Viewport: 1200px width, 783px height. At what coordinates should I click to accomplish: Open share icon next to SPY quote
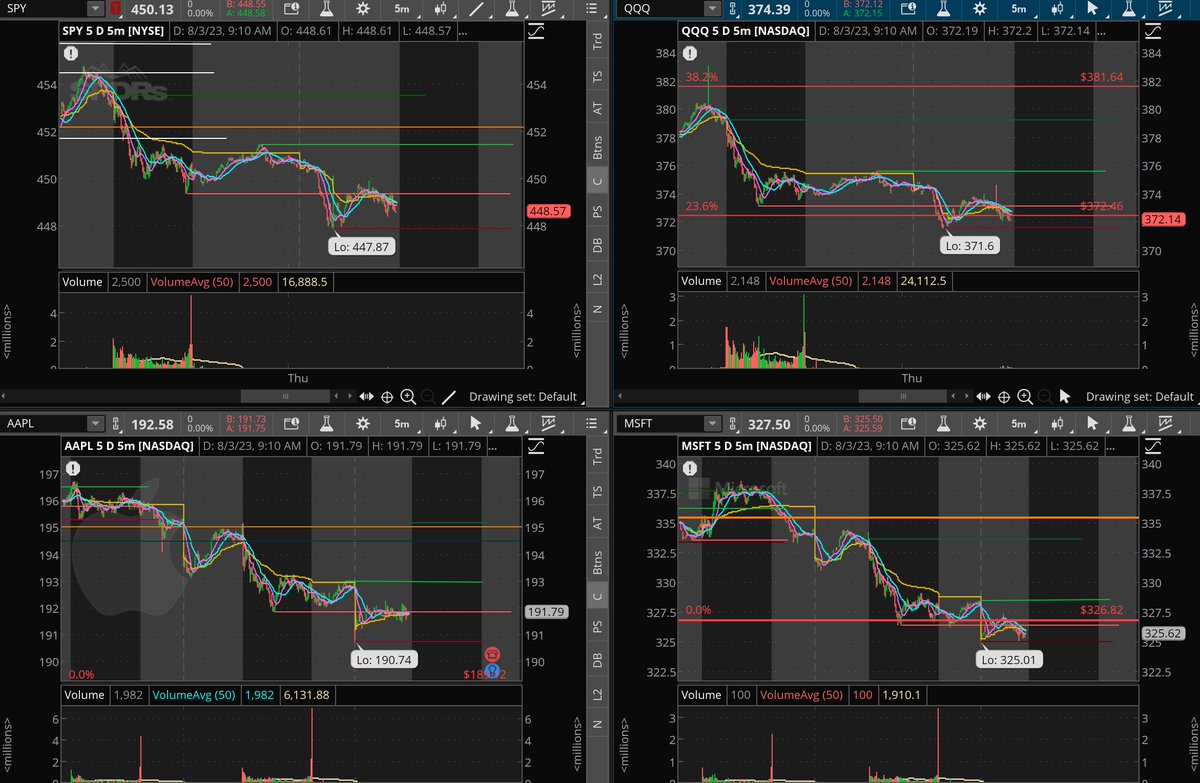click(x=291, y=9)
